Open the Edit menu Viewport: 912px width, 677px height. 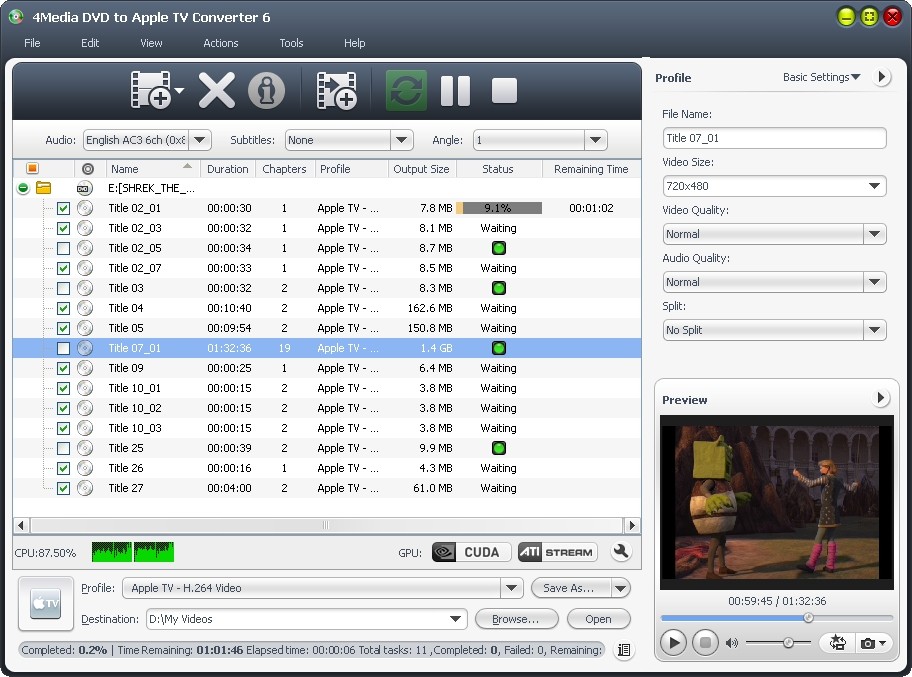pos(90,43)
